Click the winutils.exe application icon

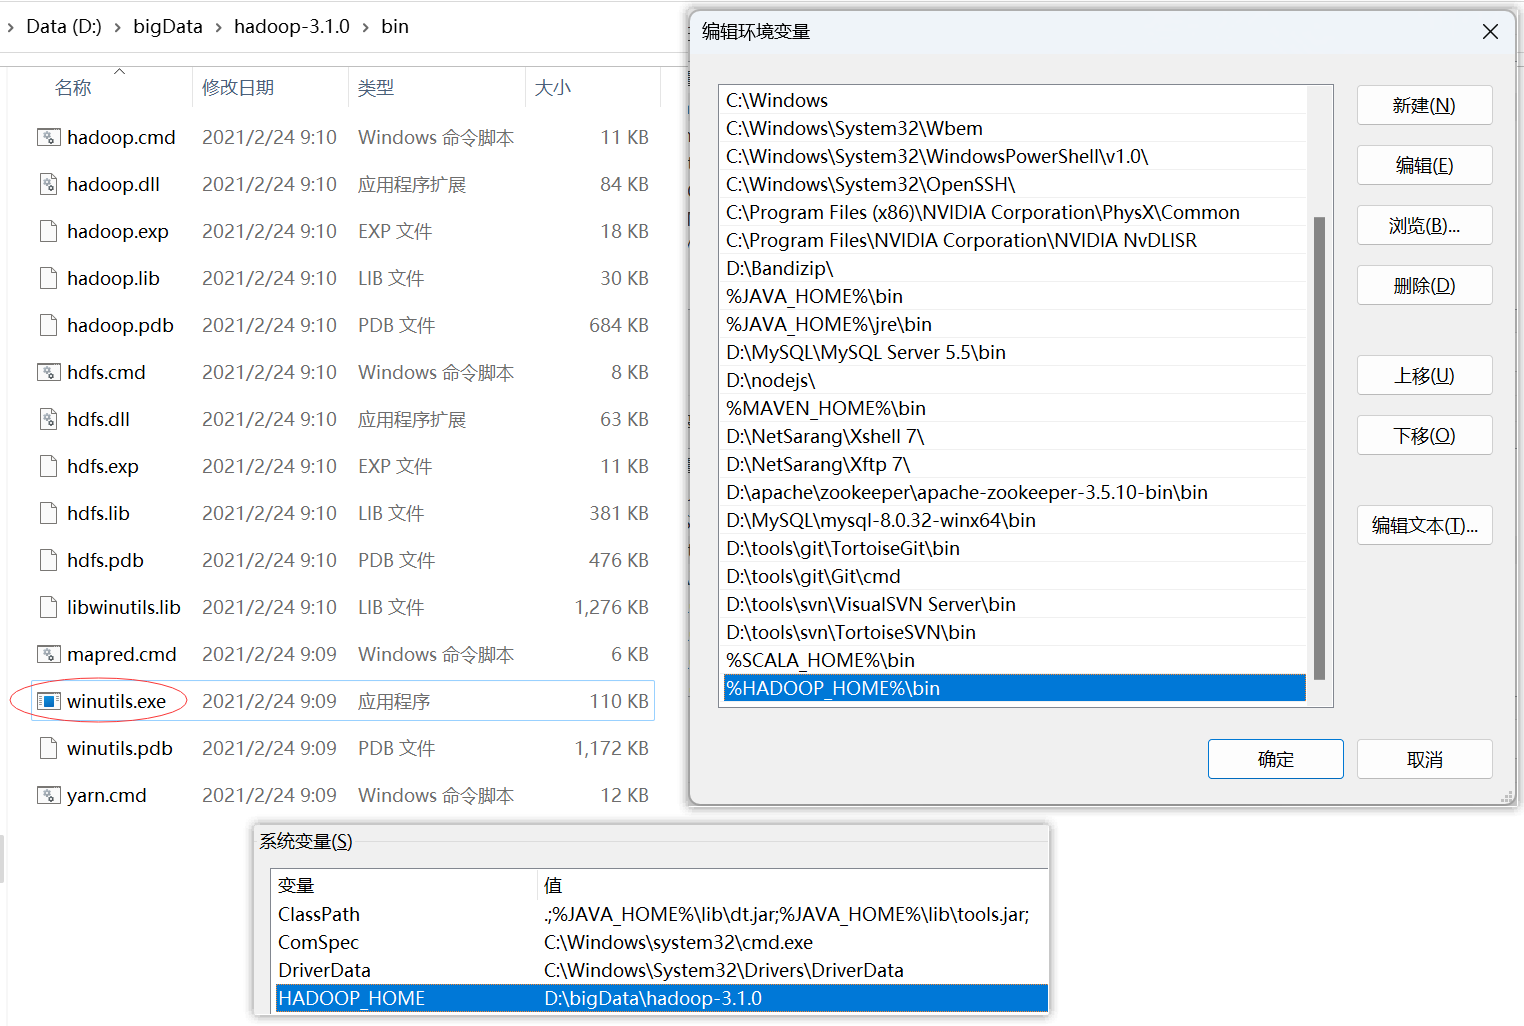pos(48,701)
